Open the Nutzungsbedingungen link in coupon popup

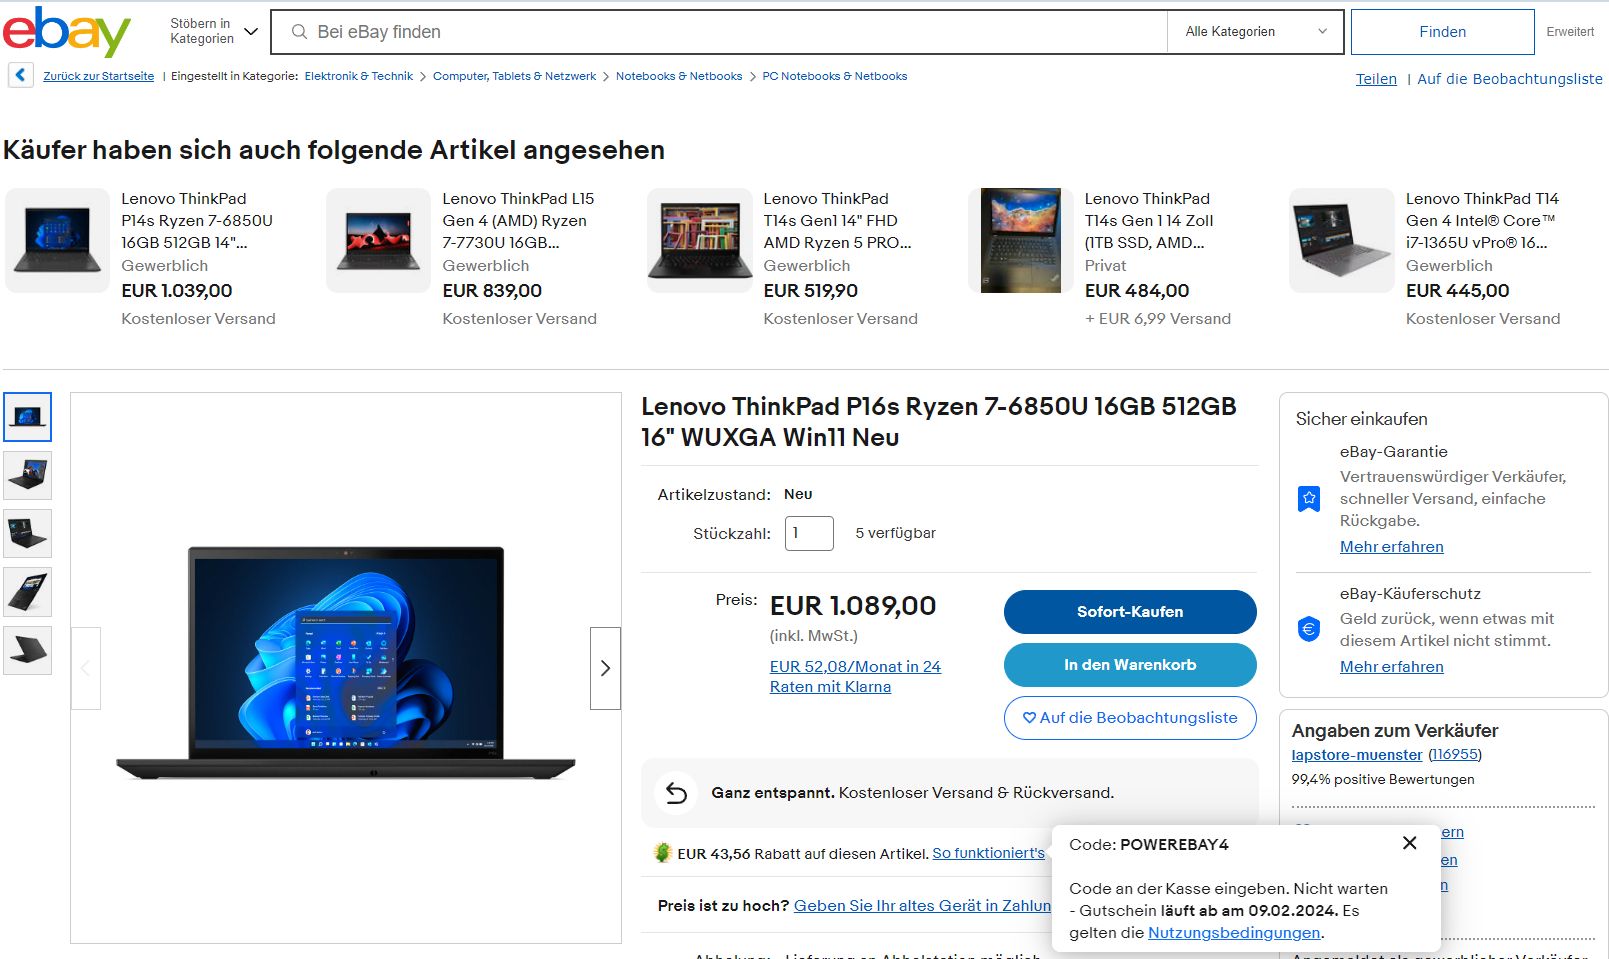pos(1234,933)
